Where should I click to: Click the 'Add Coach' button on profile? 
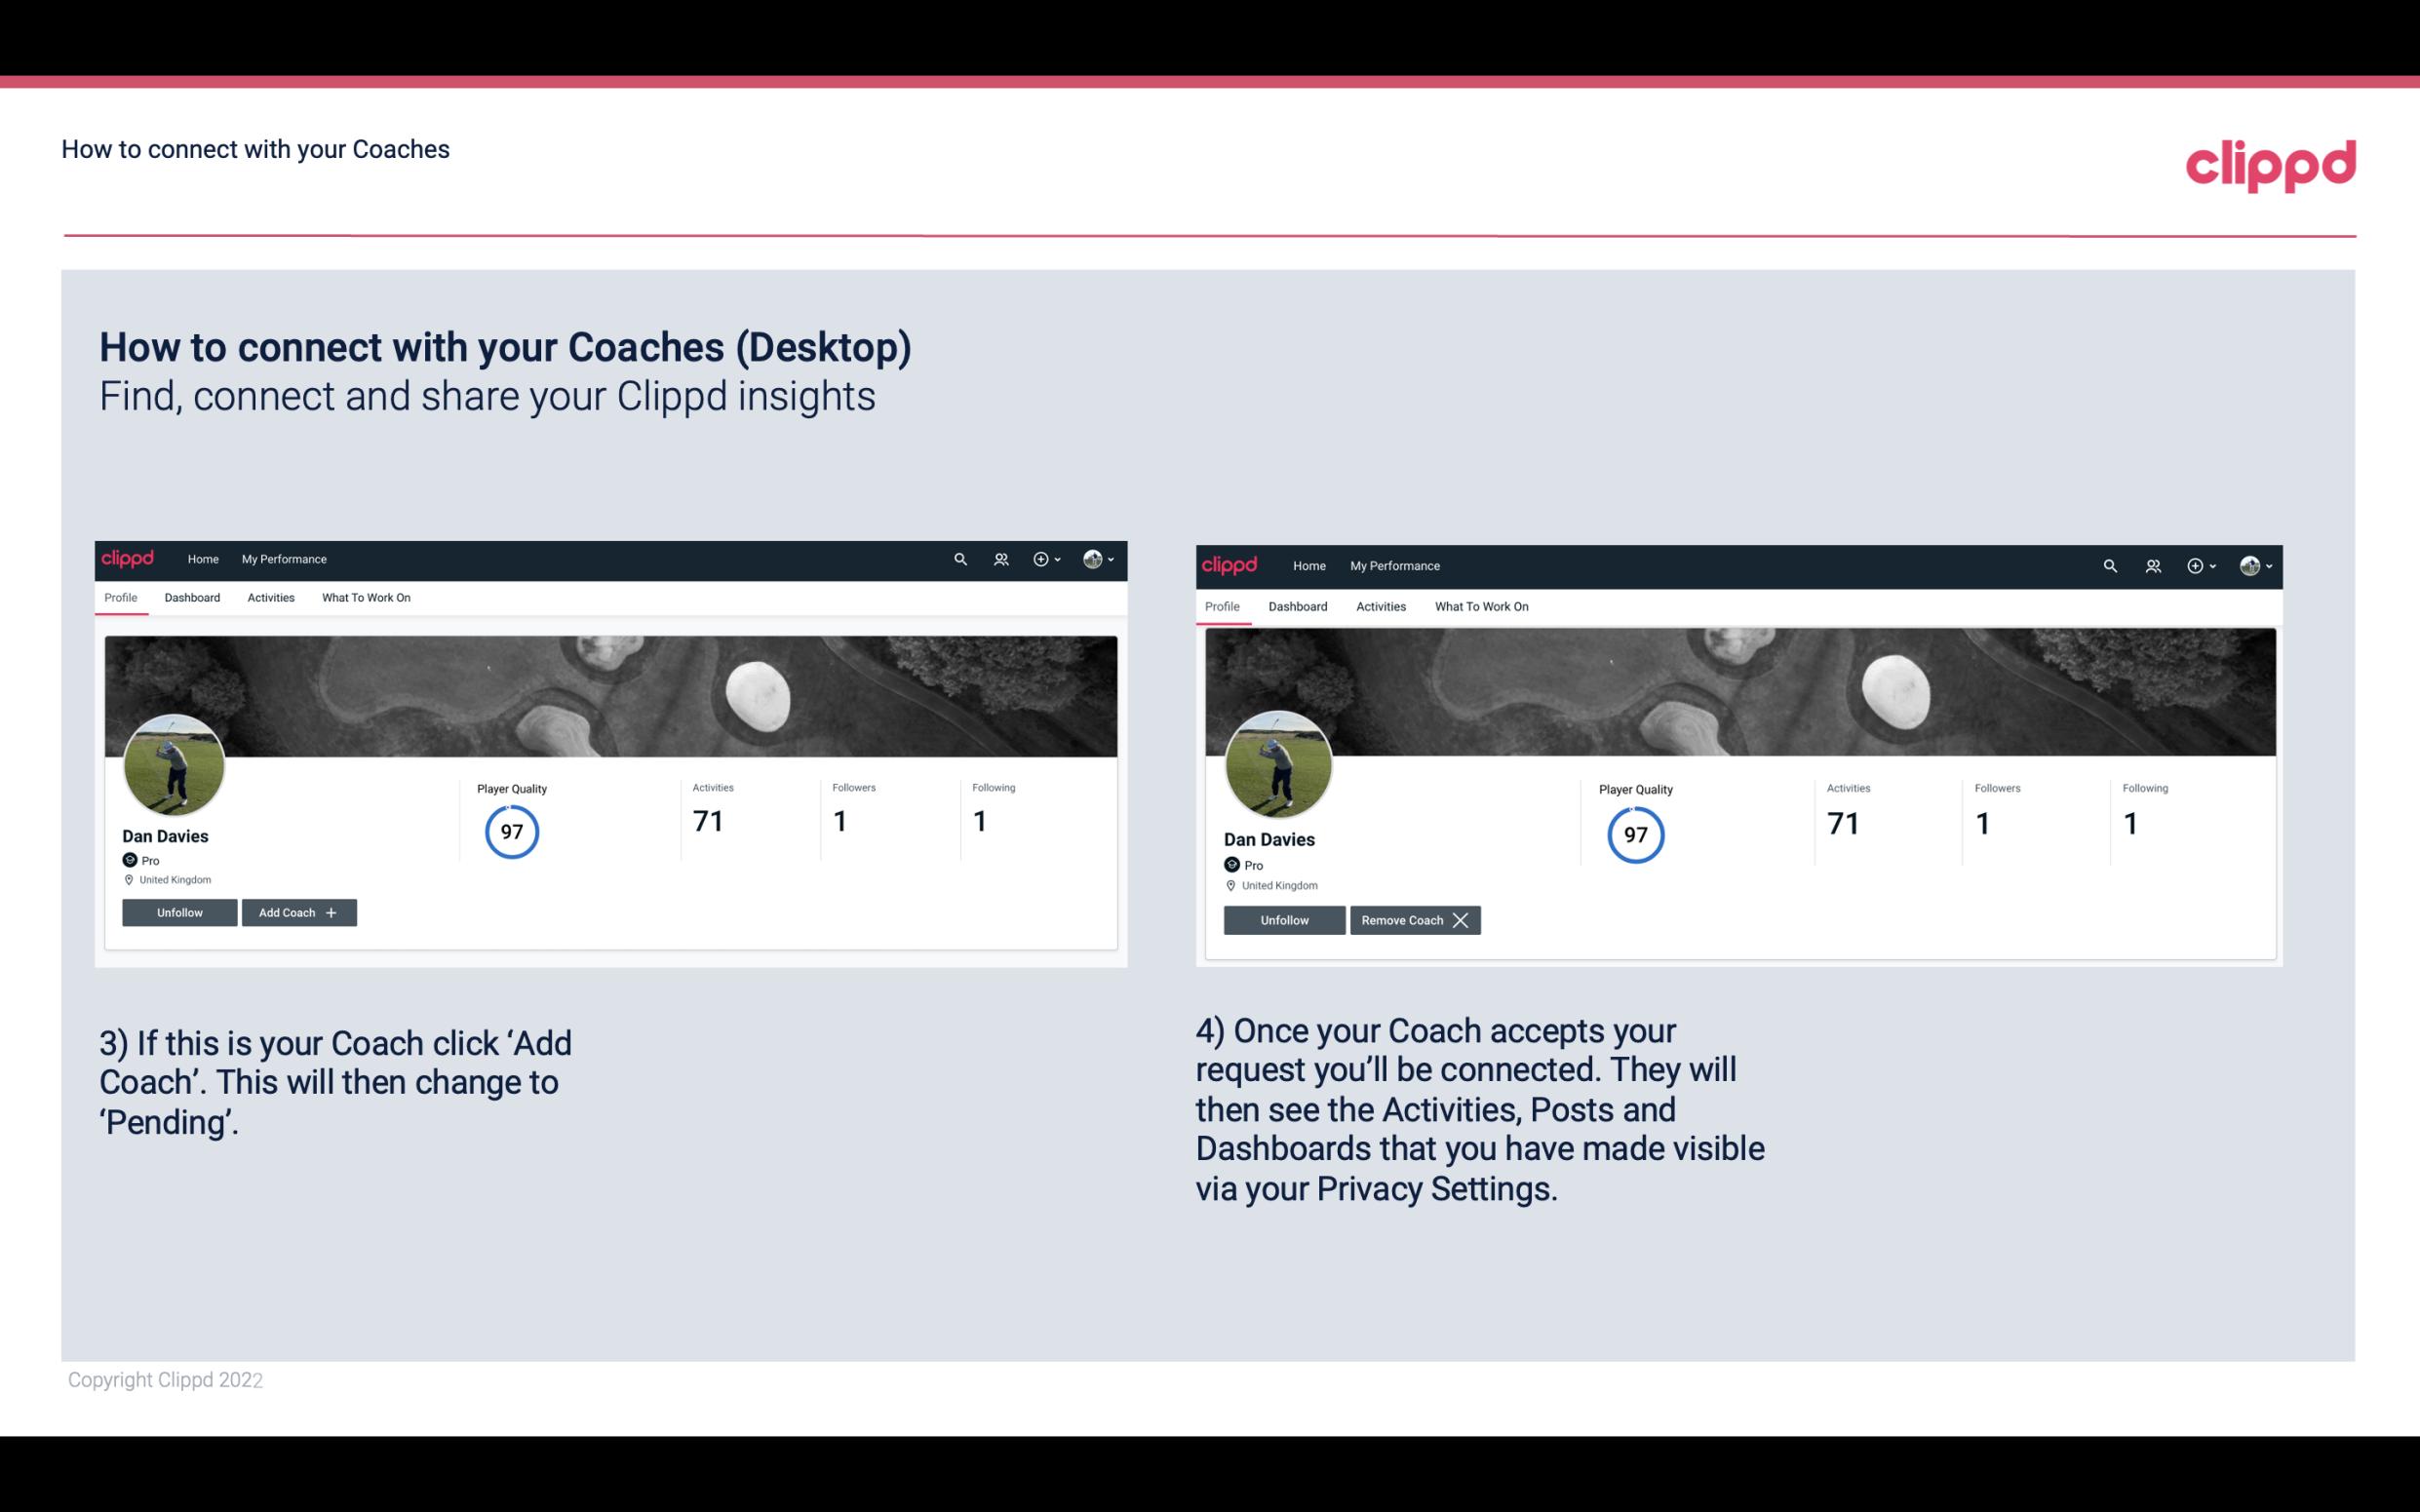[x=296, y=911]
